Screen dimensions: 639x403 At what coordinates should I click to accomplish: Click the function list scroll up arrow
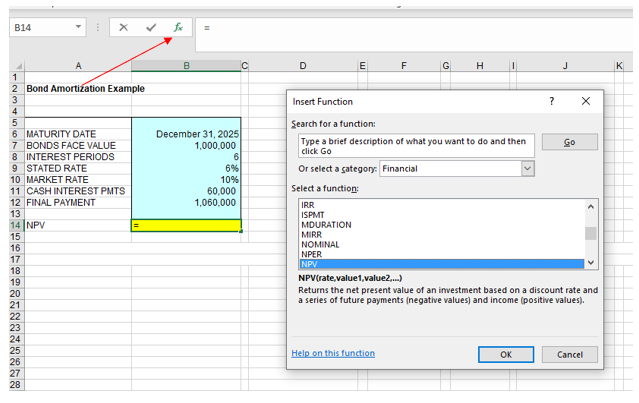[590, 206]
